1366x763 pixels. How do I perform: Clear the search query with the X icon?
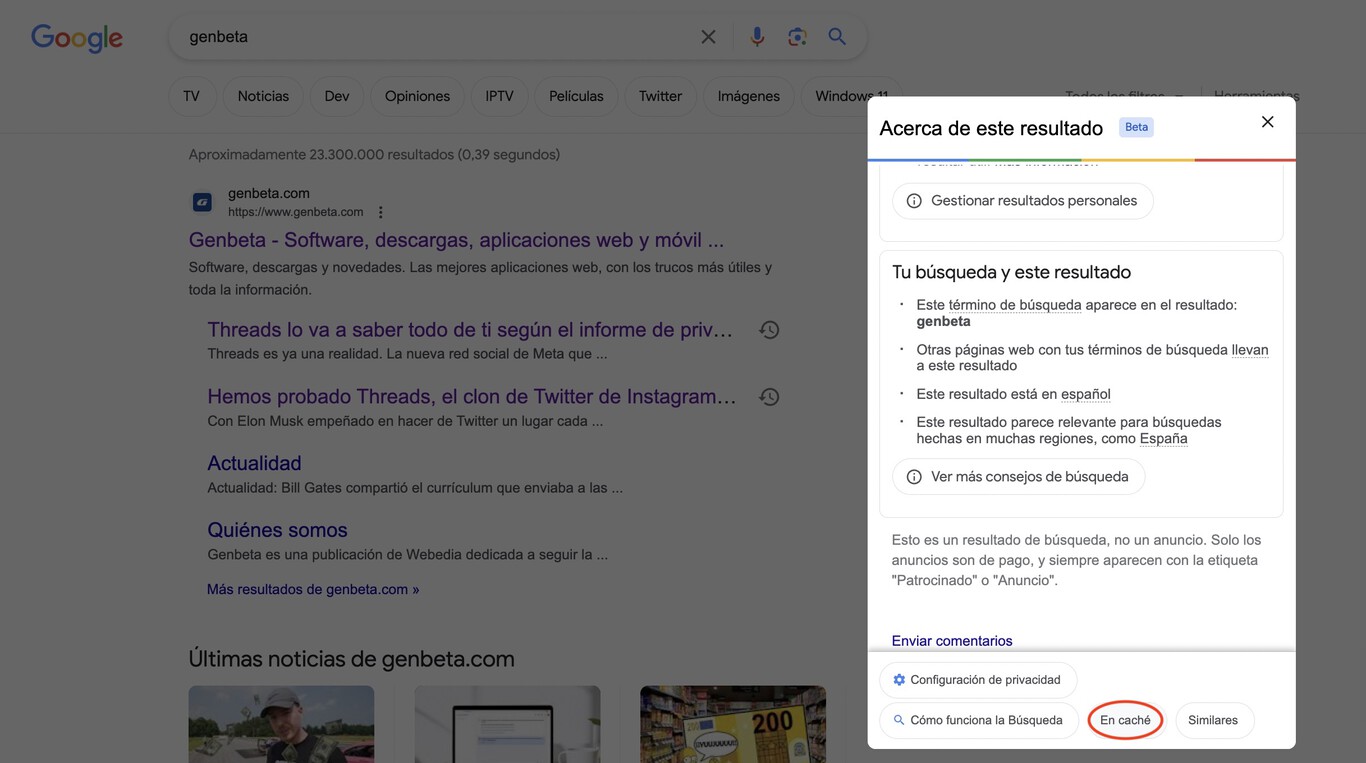tap(707, 35)
